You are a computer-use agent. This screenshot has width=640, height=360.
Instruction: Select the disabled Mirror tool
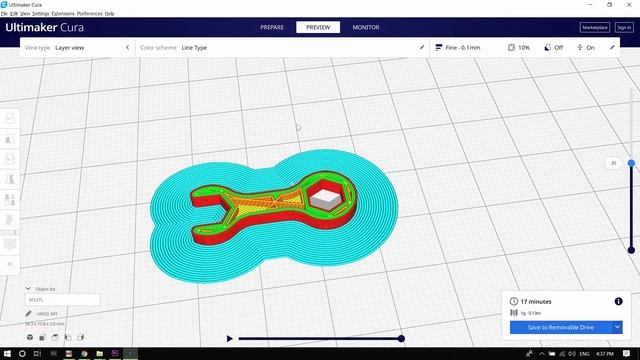[x=10, y=179]
